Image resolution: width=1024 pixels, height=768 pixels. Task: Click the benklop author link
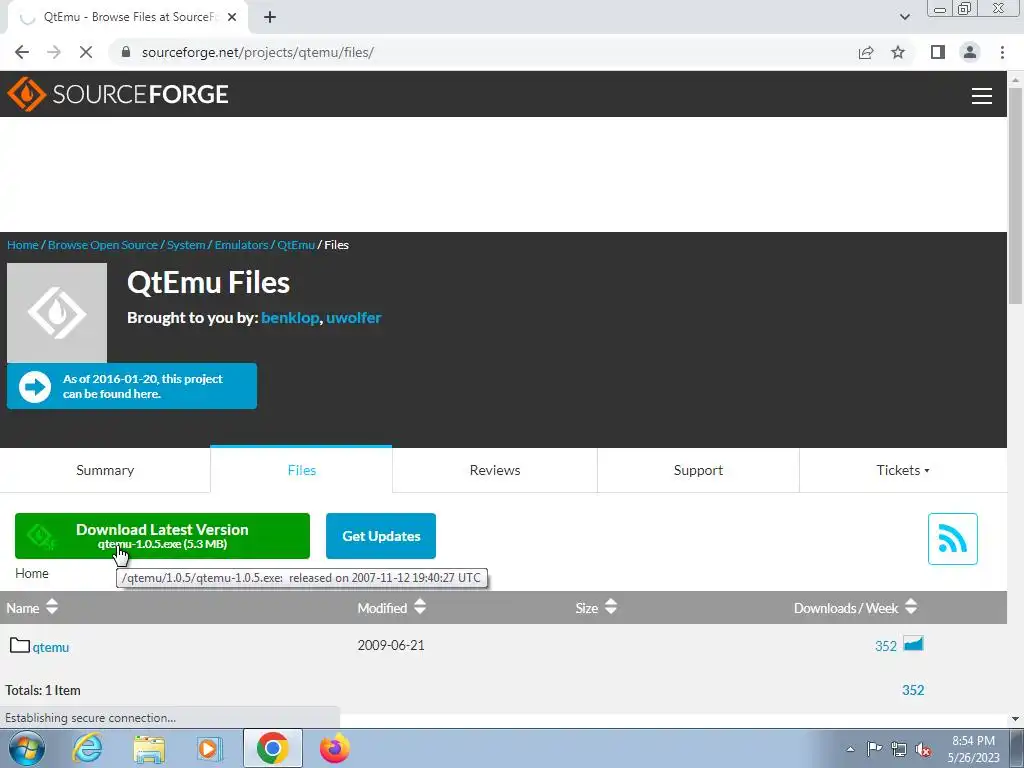[290, 318]
